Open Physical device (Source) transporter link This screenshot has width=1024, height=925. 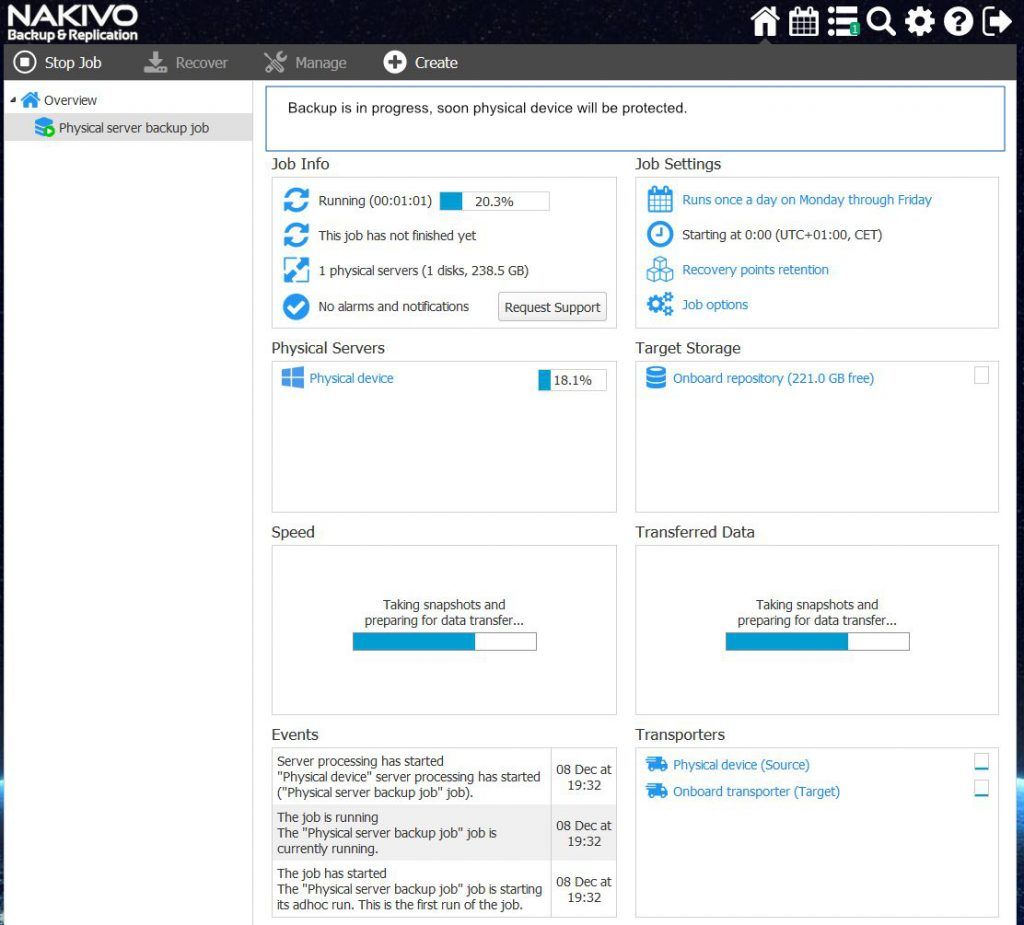click(741, 764)
